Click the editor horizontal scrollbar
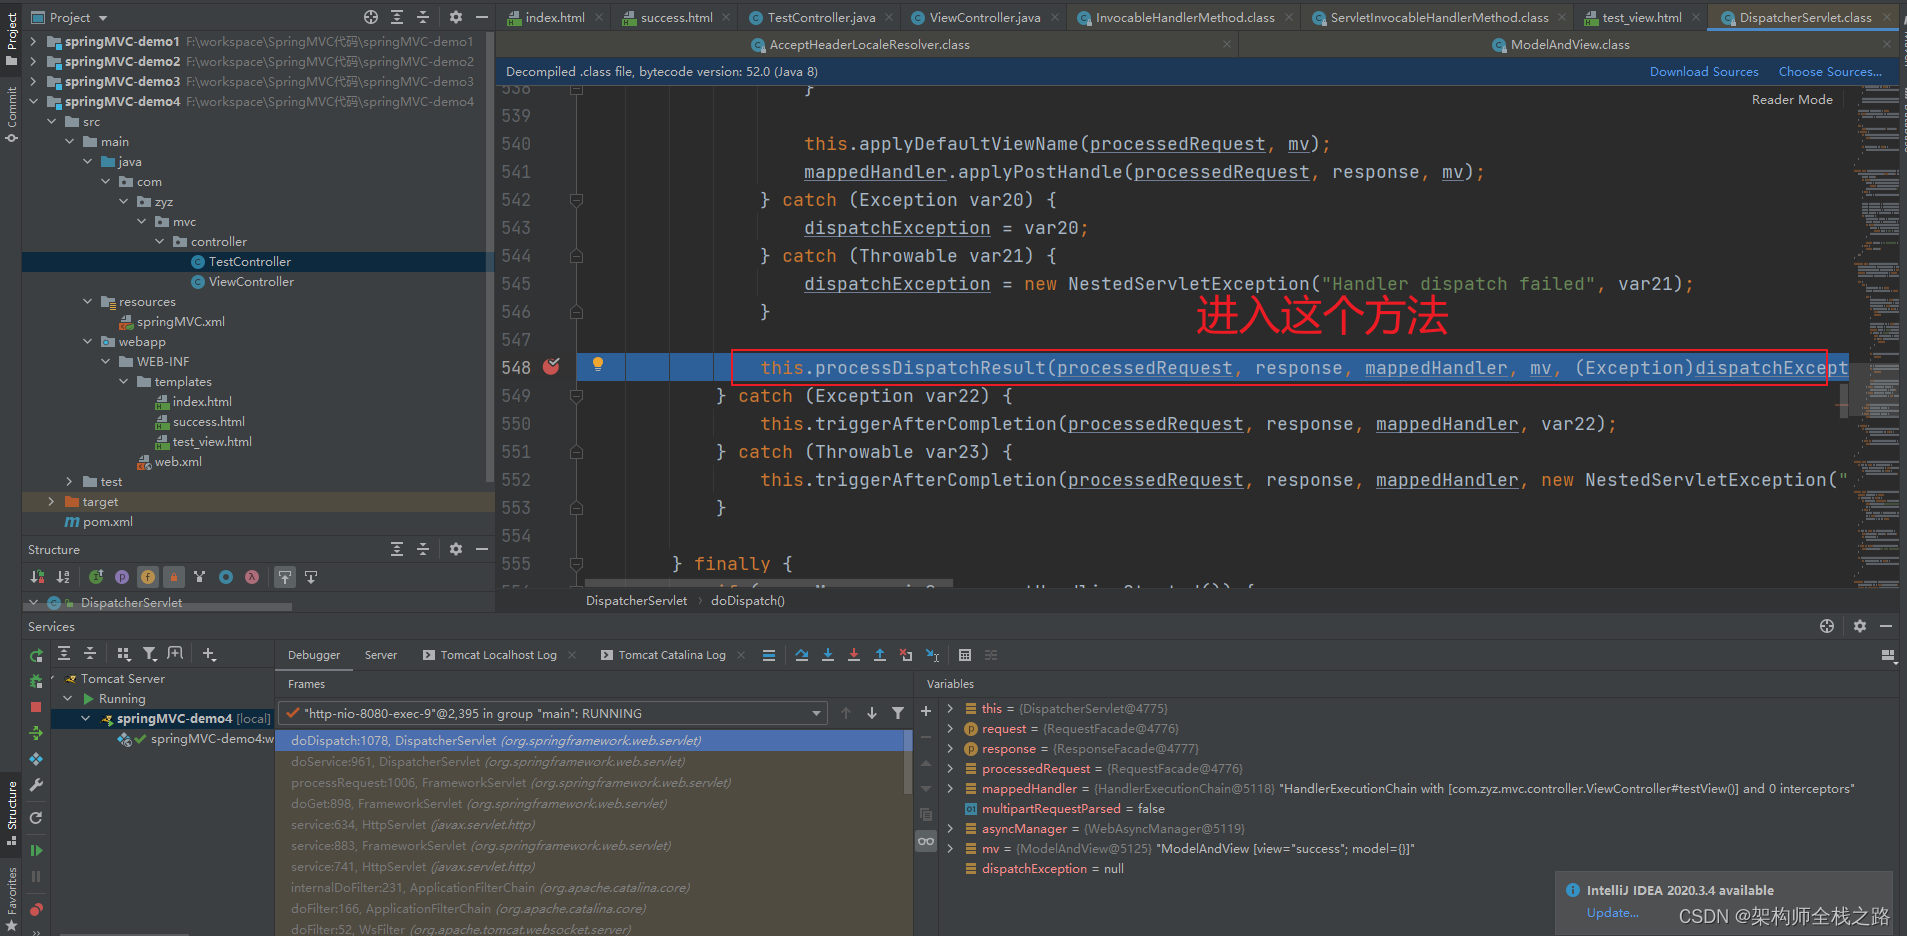 point(768,582)
